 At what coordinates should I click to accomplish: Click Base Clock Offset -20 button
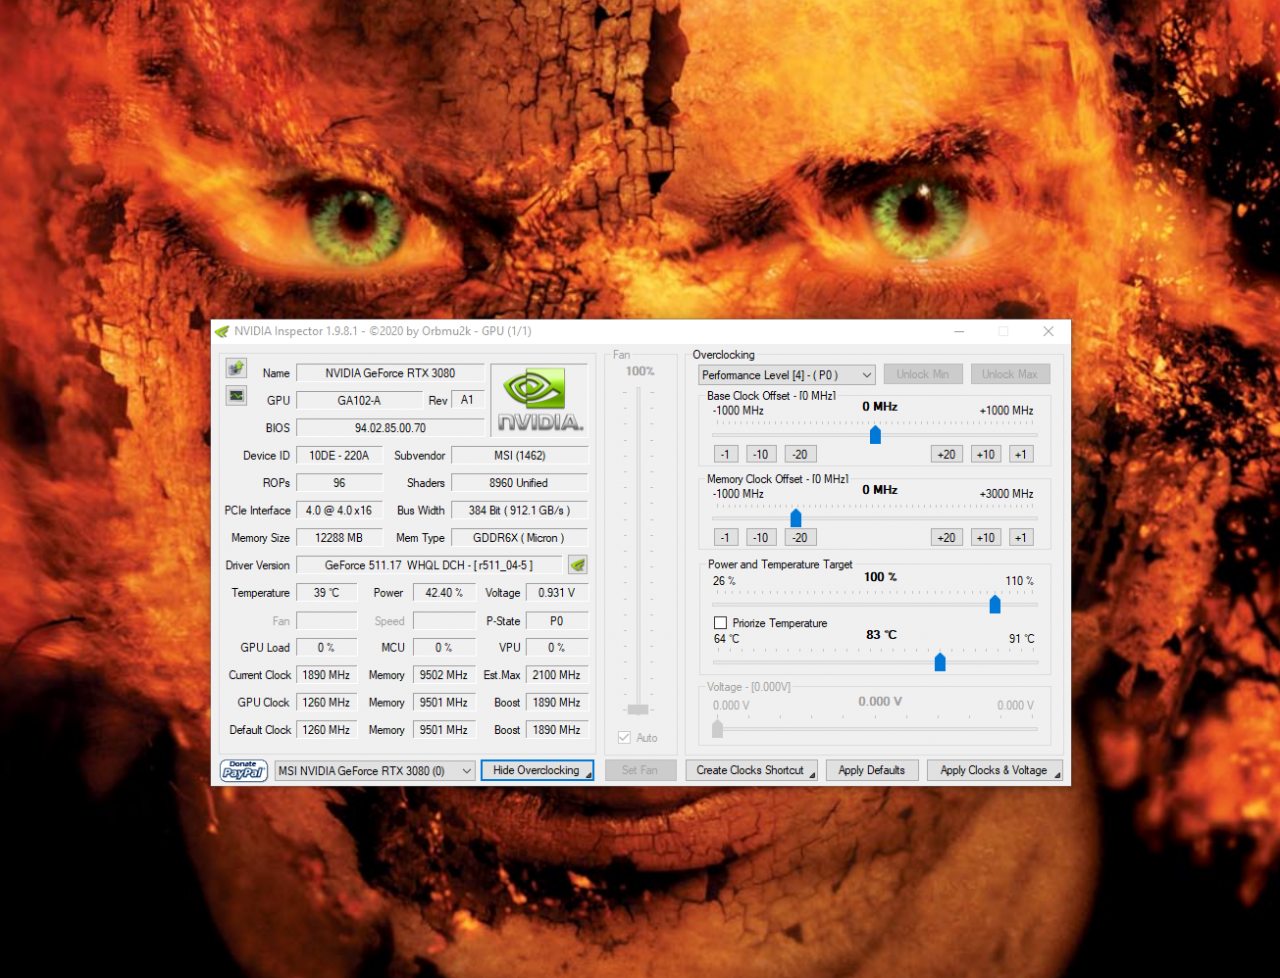(800, 454)
